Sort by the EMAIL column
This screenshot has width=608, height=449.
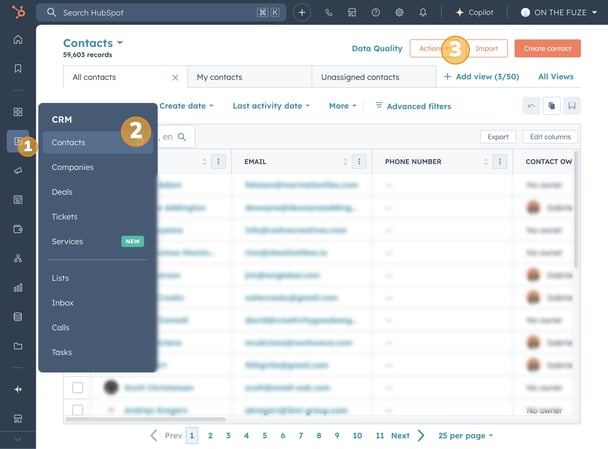(345, 162)
